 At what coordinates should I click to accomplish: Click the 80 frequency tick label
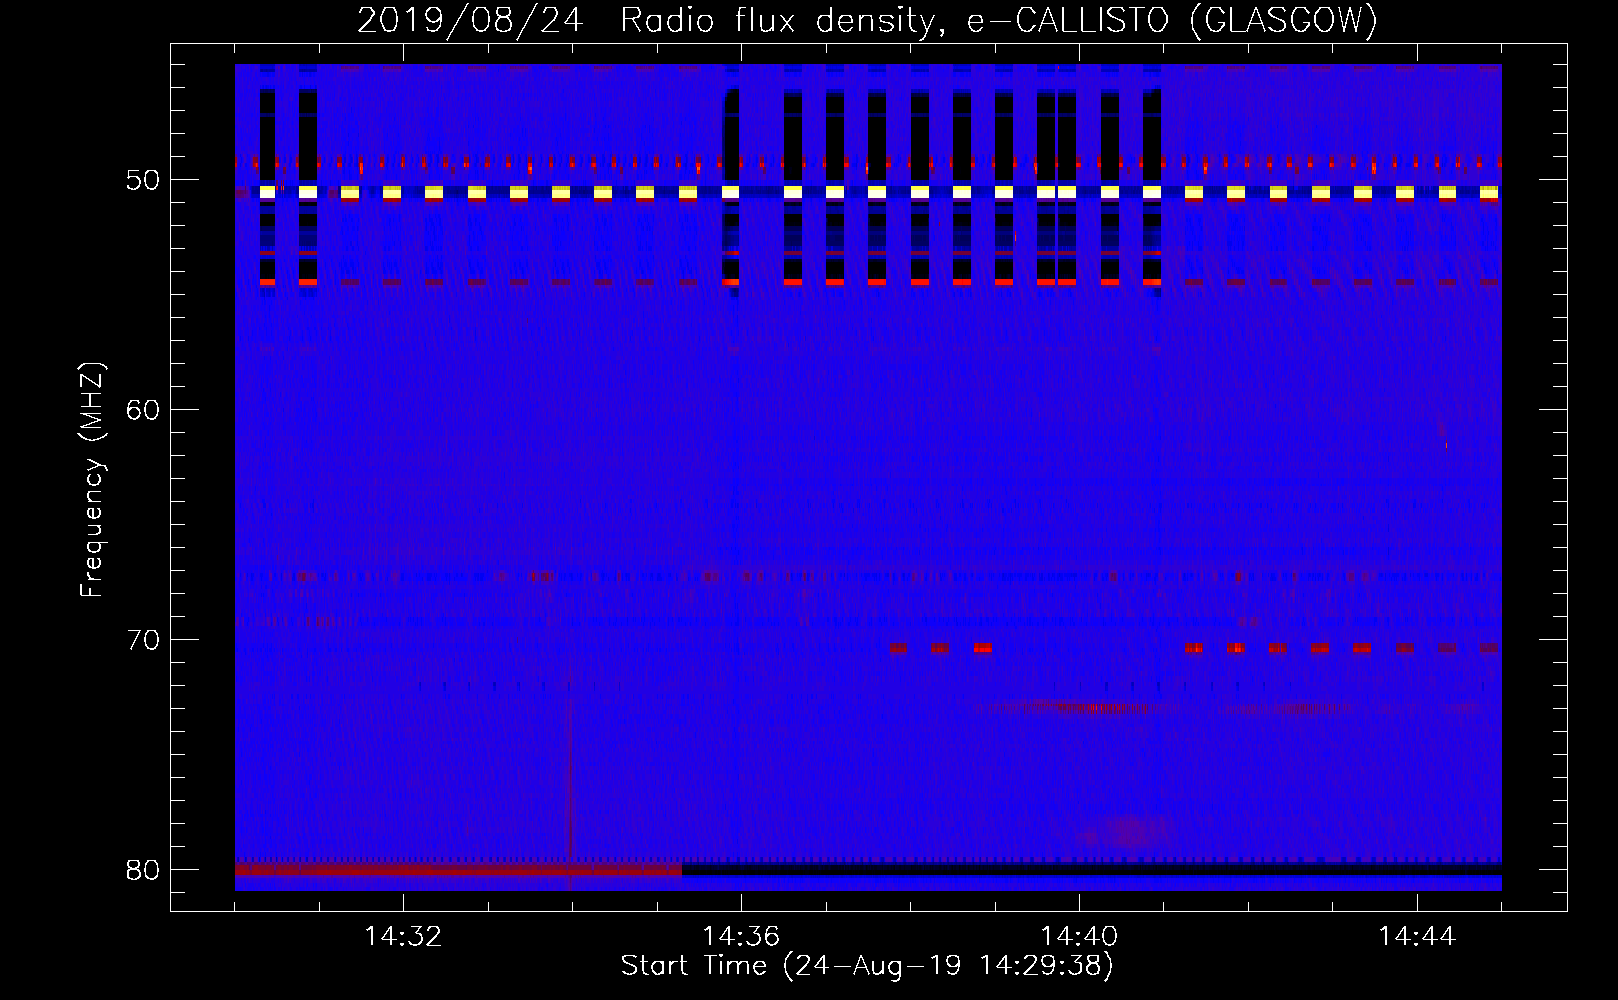click(x=143, y=870)
